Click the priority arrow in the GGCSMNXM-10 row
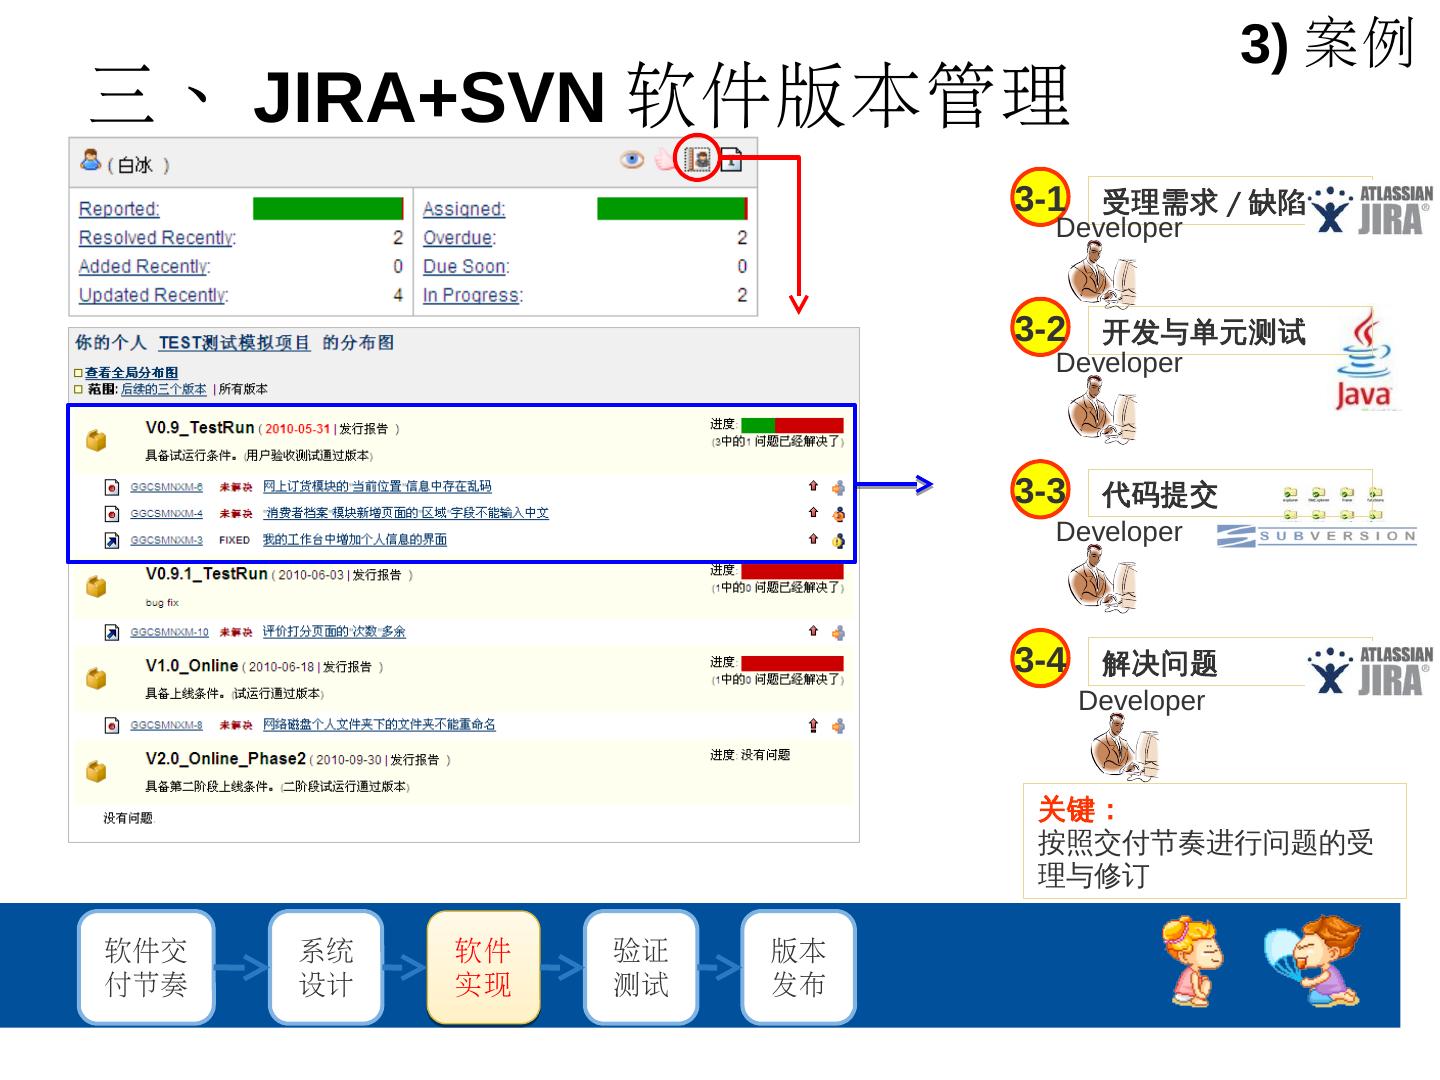1440x1080 pixels. pyautogui.click(x=813, y=631)
